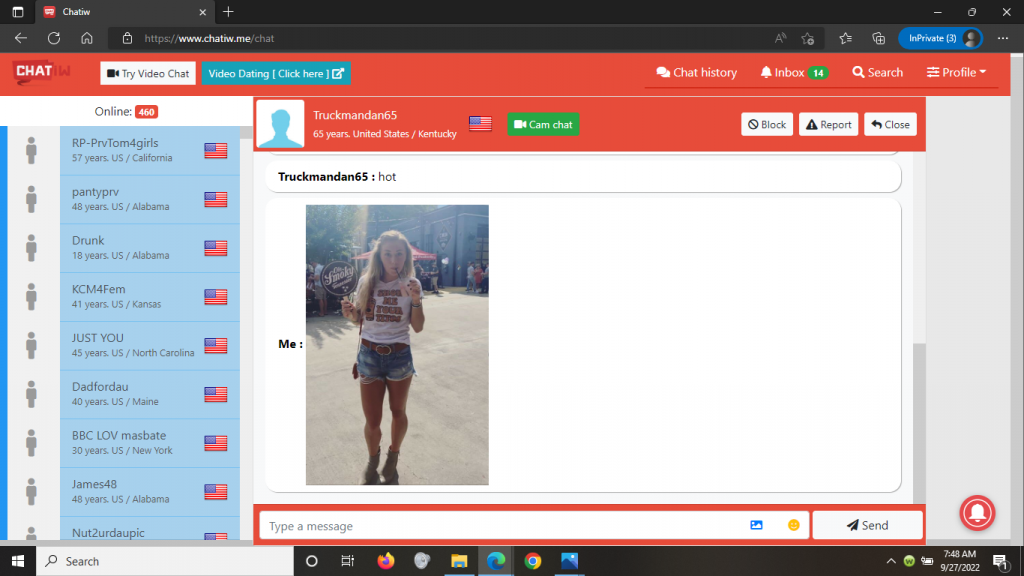Screen dimensions: 1024x576
Task: Block user Truckmandan65
Action: pyautogui.click(x=767, y=124)
